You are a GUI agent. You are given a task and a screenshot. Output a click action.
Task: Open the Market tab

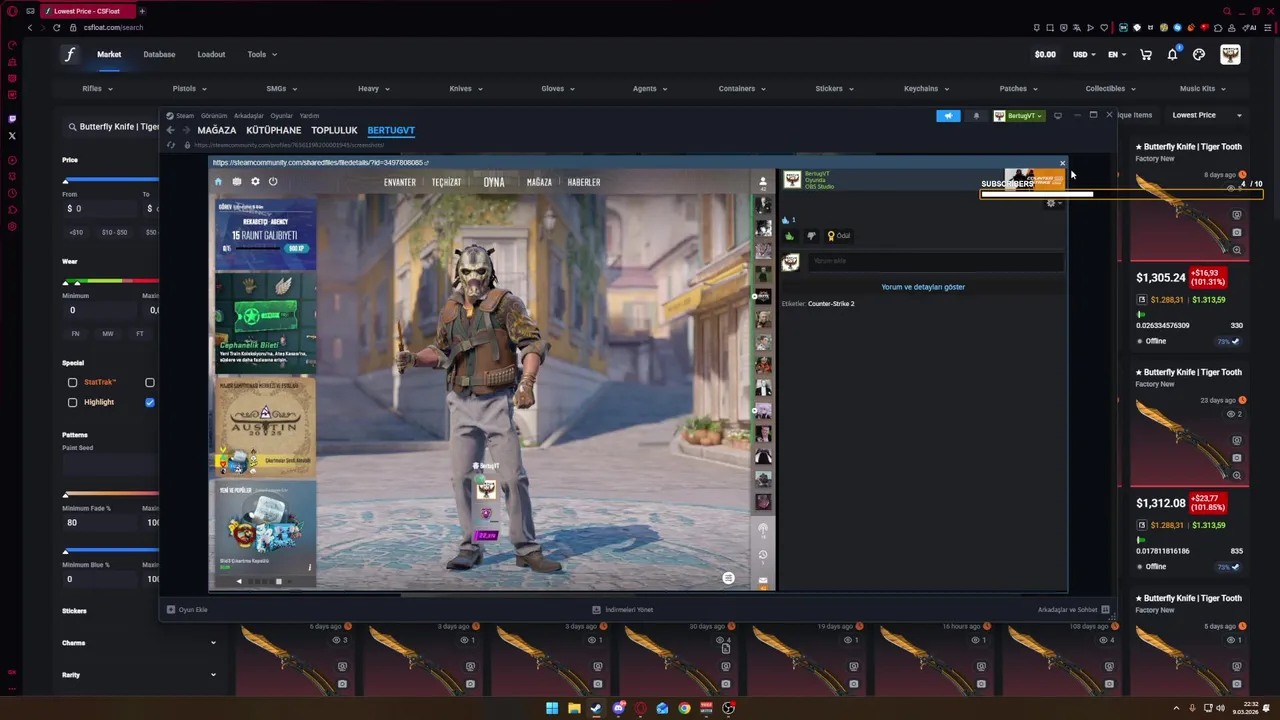109,54
